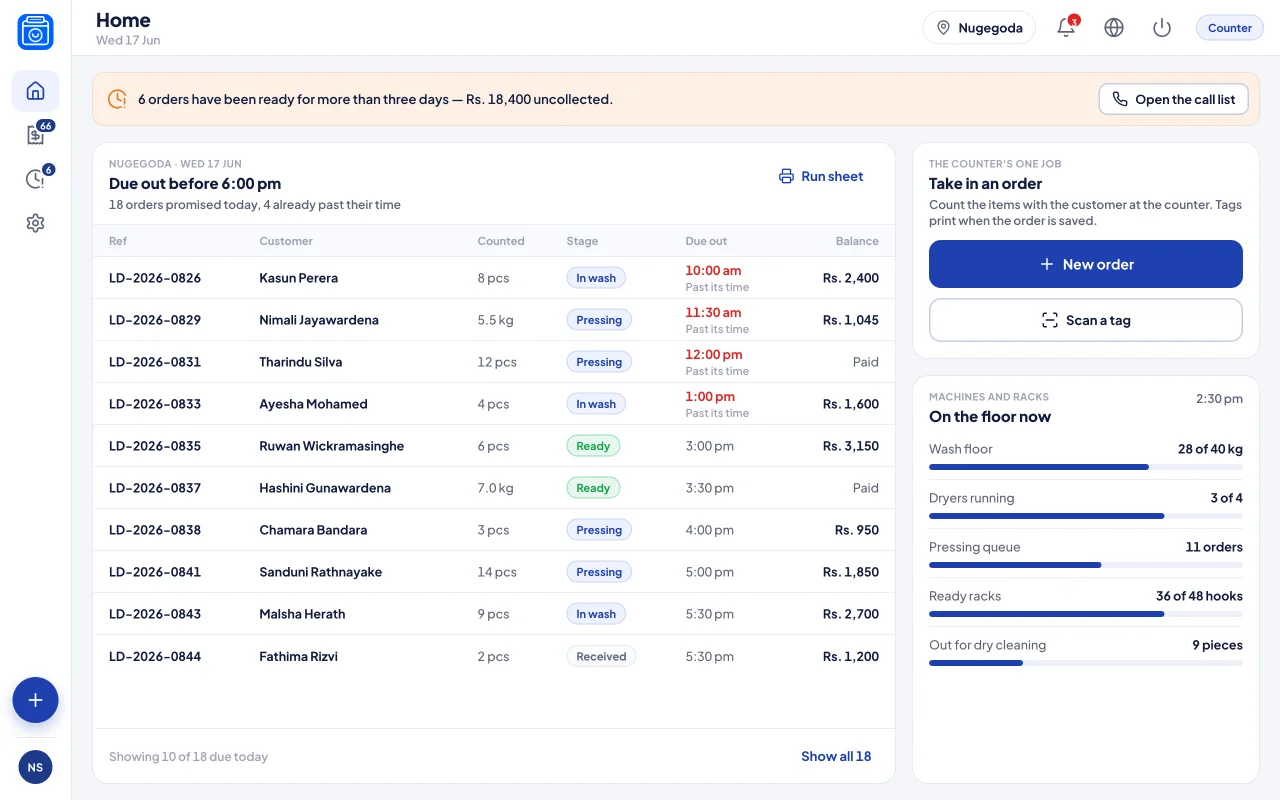Open the overdue clock sidebar icon with 6 badge
The width and height of the screenshot is (1280, 800).
tap(35, 179)
